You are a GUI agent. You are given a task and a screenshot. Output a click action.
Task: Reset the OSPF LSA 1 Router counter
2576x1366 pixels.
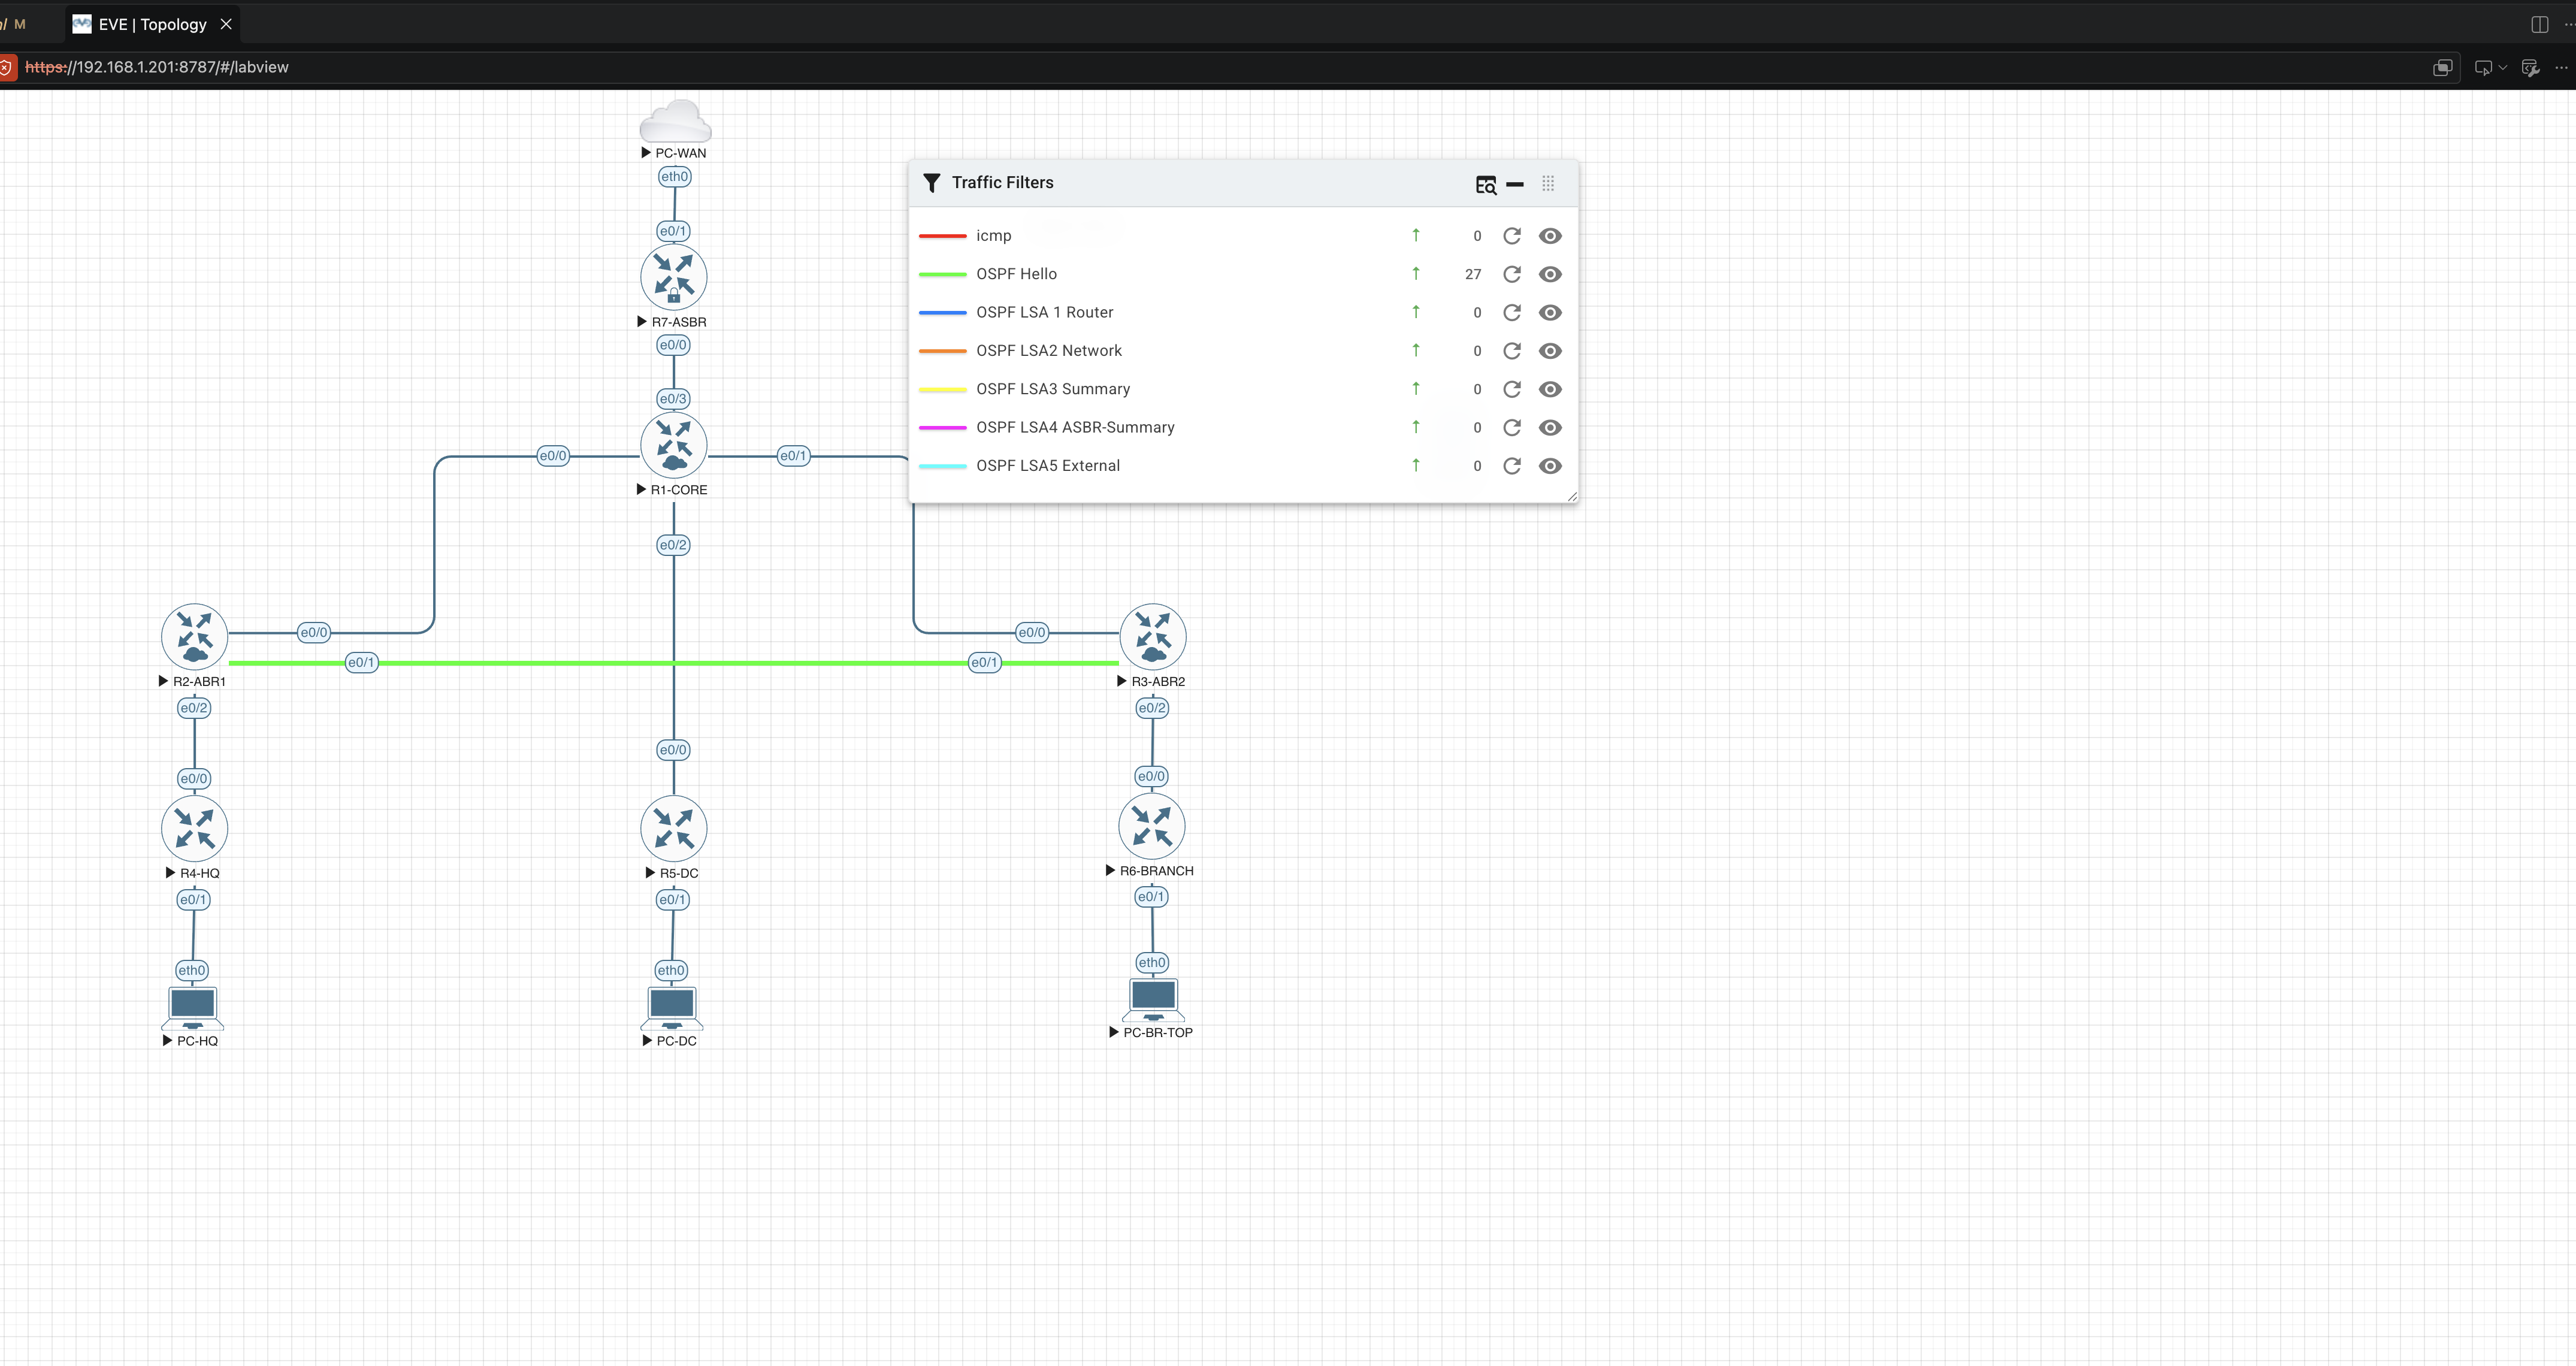point(1512,312)
